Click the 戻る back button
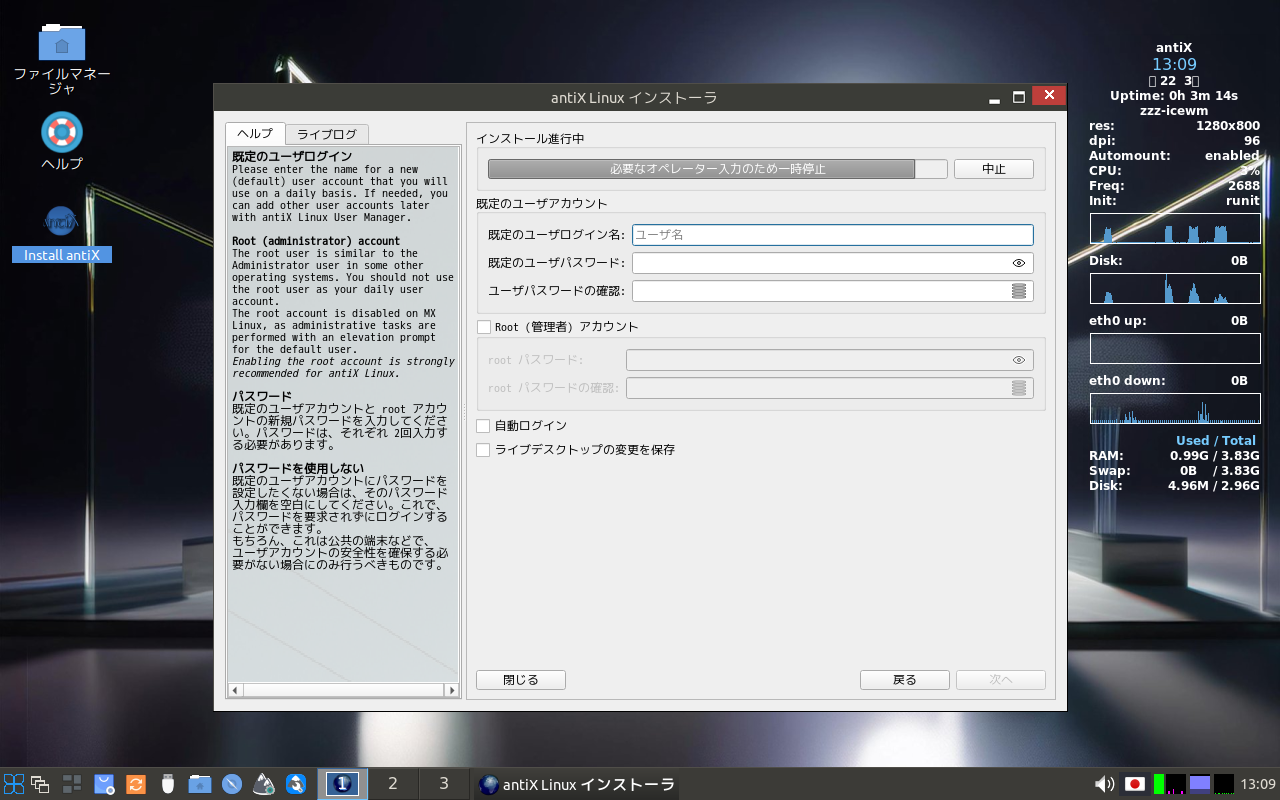Viewport: 1280px width, 800px height. 905,680
